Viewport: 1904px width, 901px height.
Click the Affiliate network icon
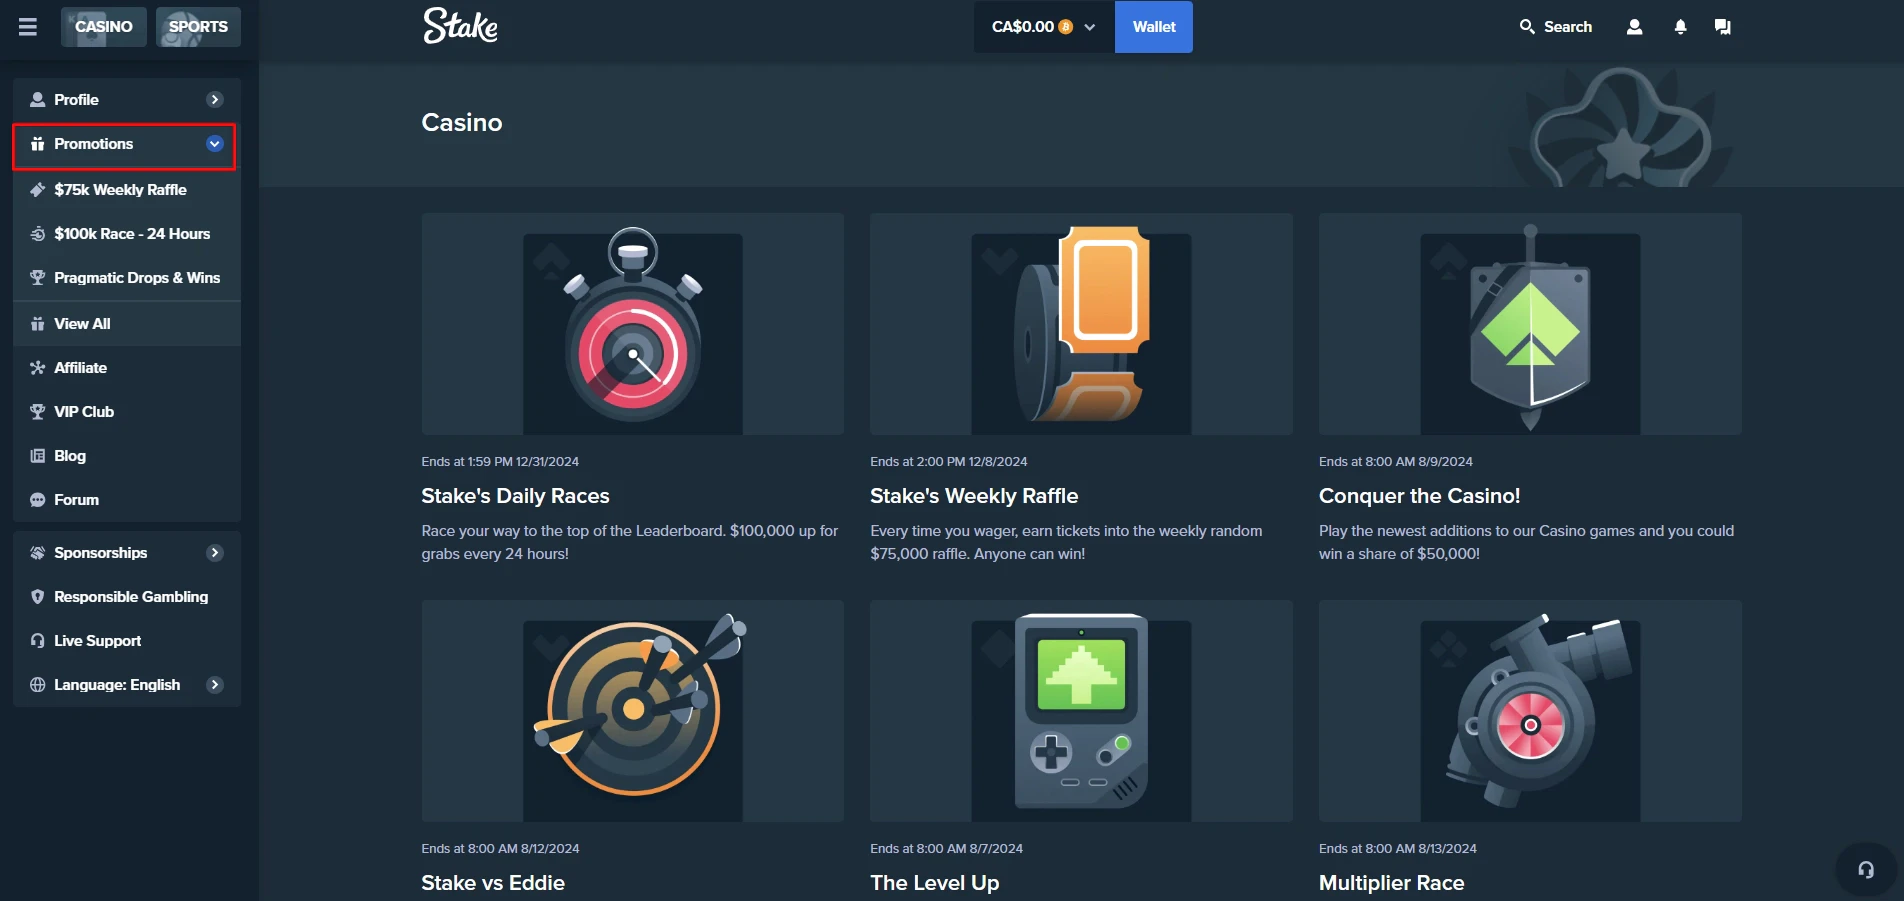pyautogui.click(x=38, y=368)
